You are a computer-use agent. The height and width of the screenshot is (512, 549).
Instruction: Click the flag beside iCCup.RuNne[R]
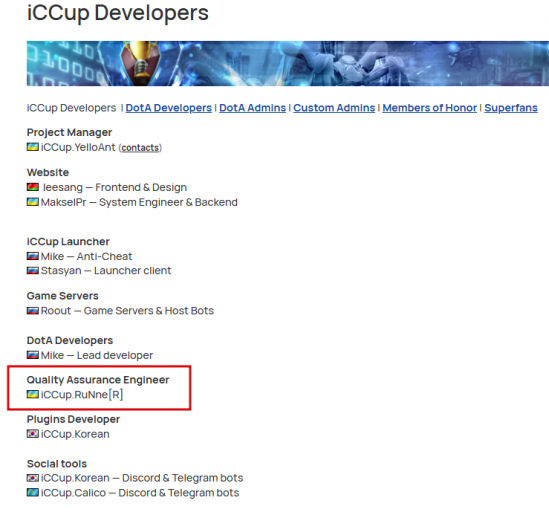(x=33, y=394)
